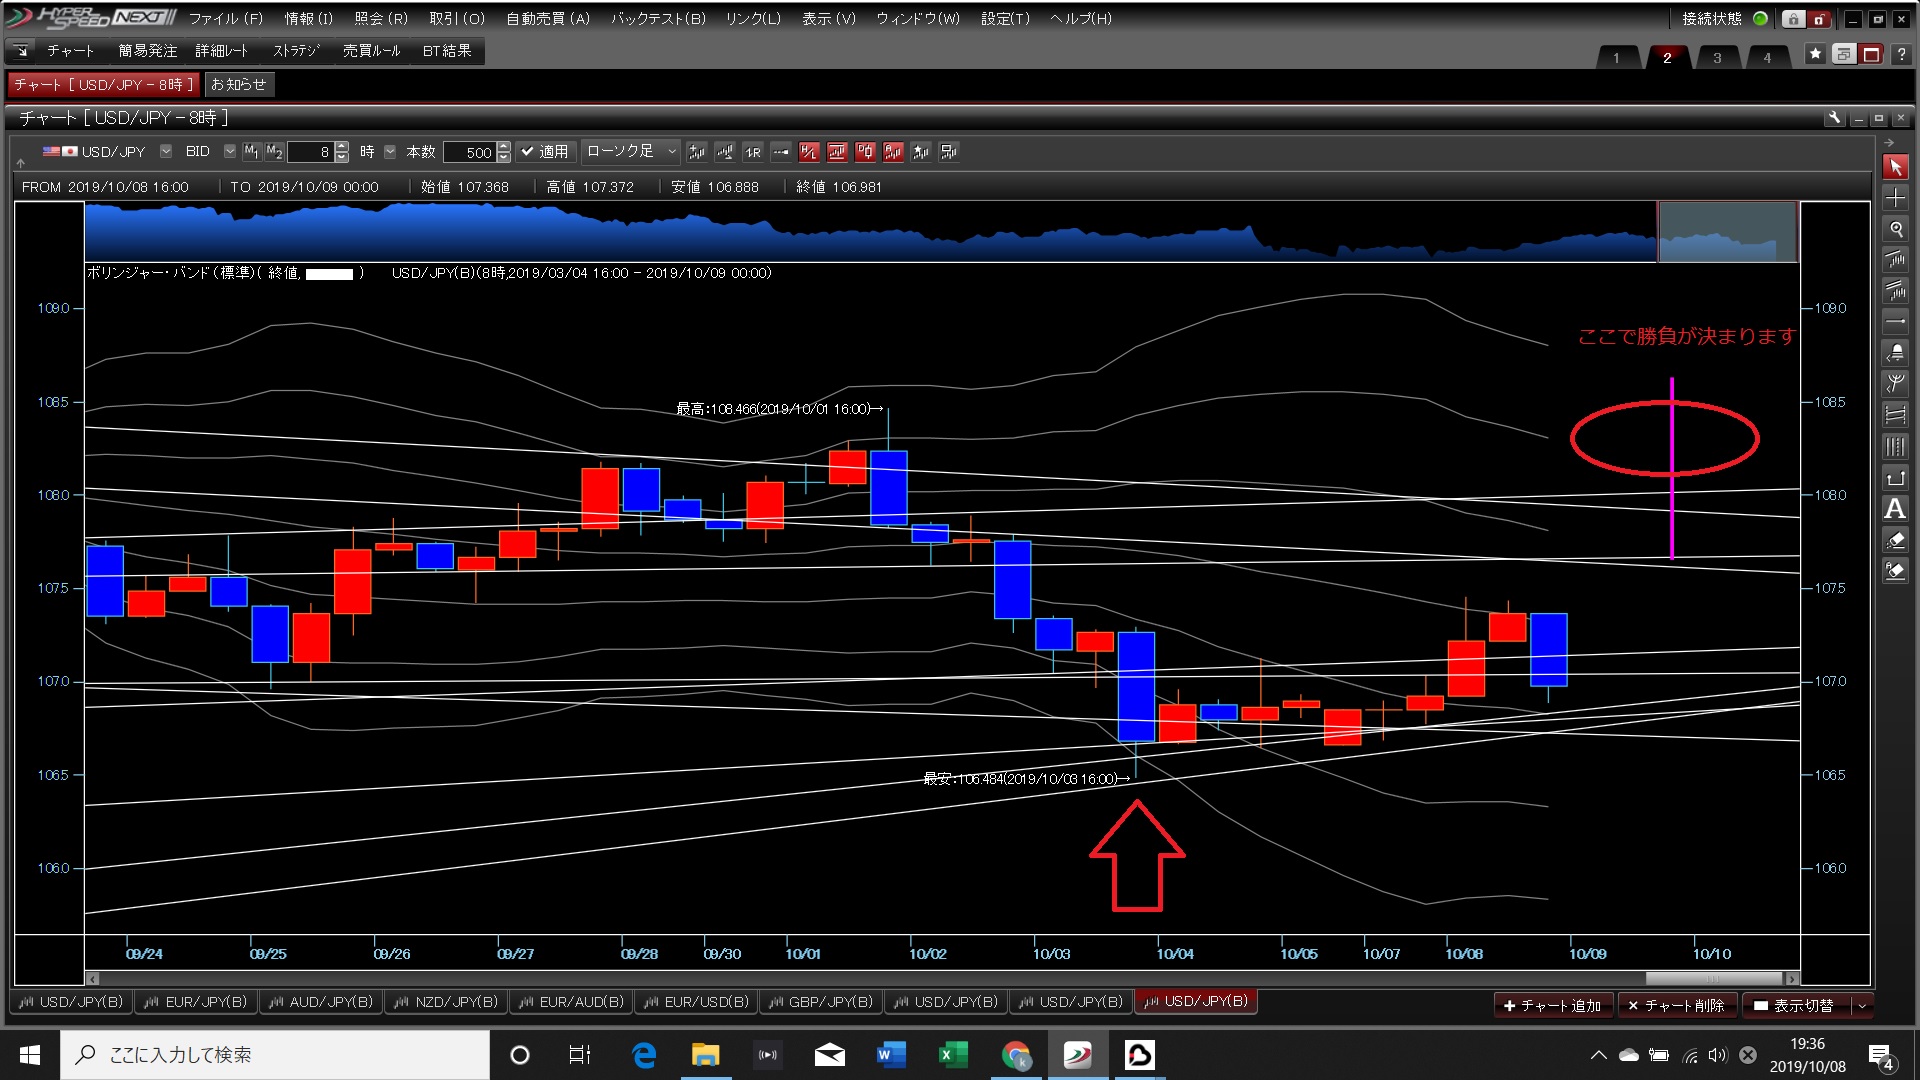Click the チャート削除 button
The image size is (1920, 1080).
[1676, 1005]
